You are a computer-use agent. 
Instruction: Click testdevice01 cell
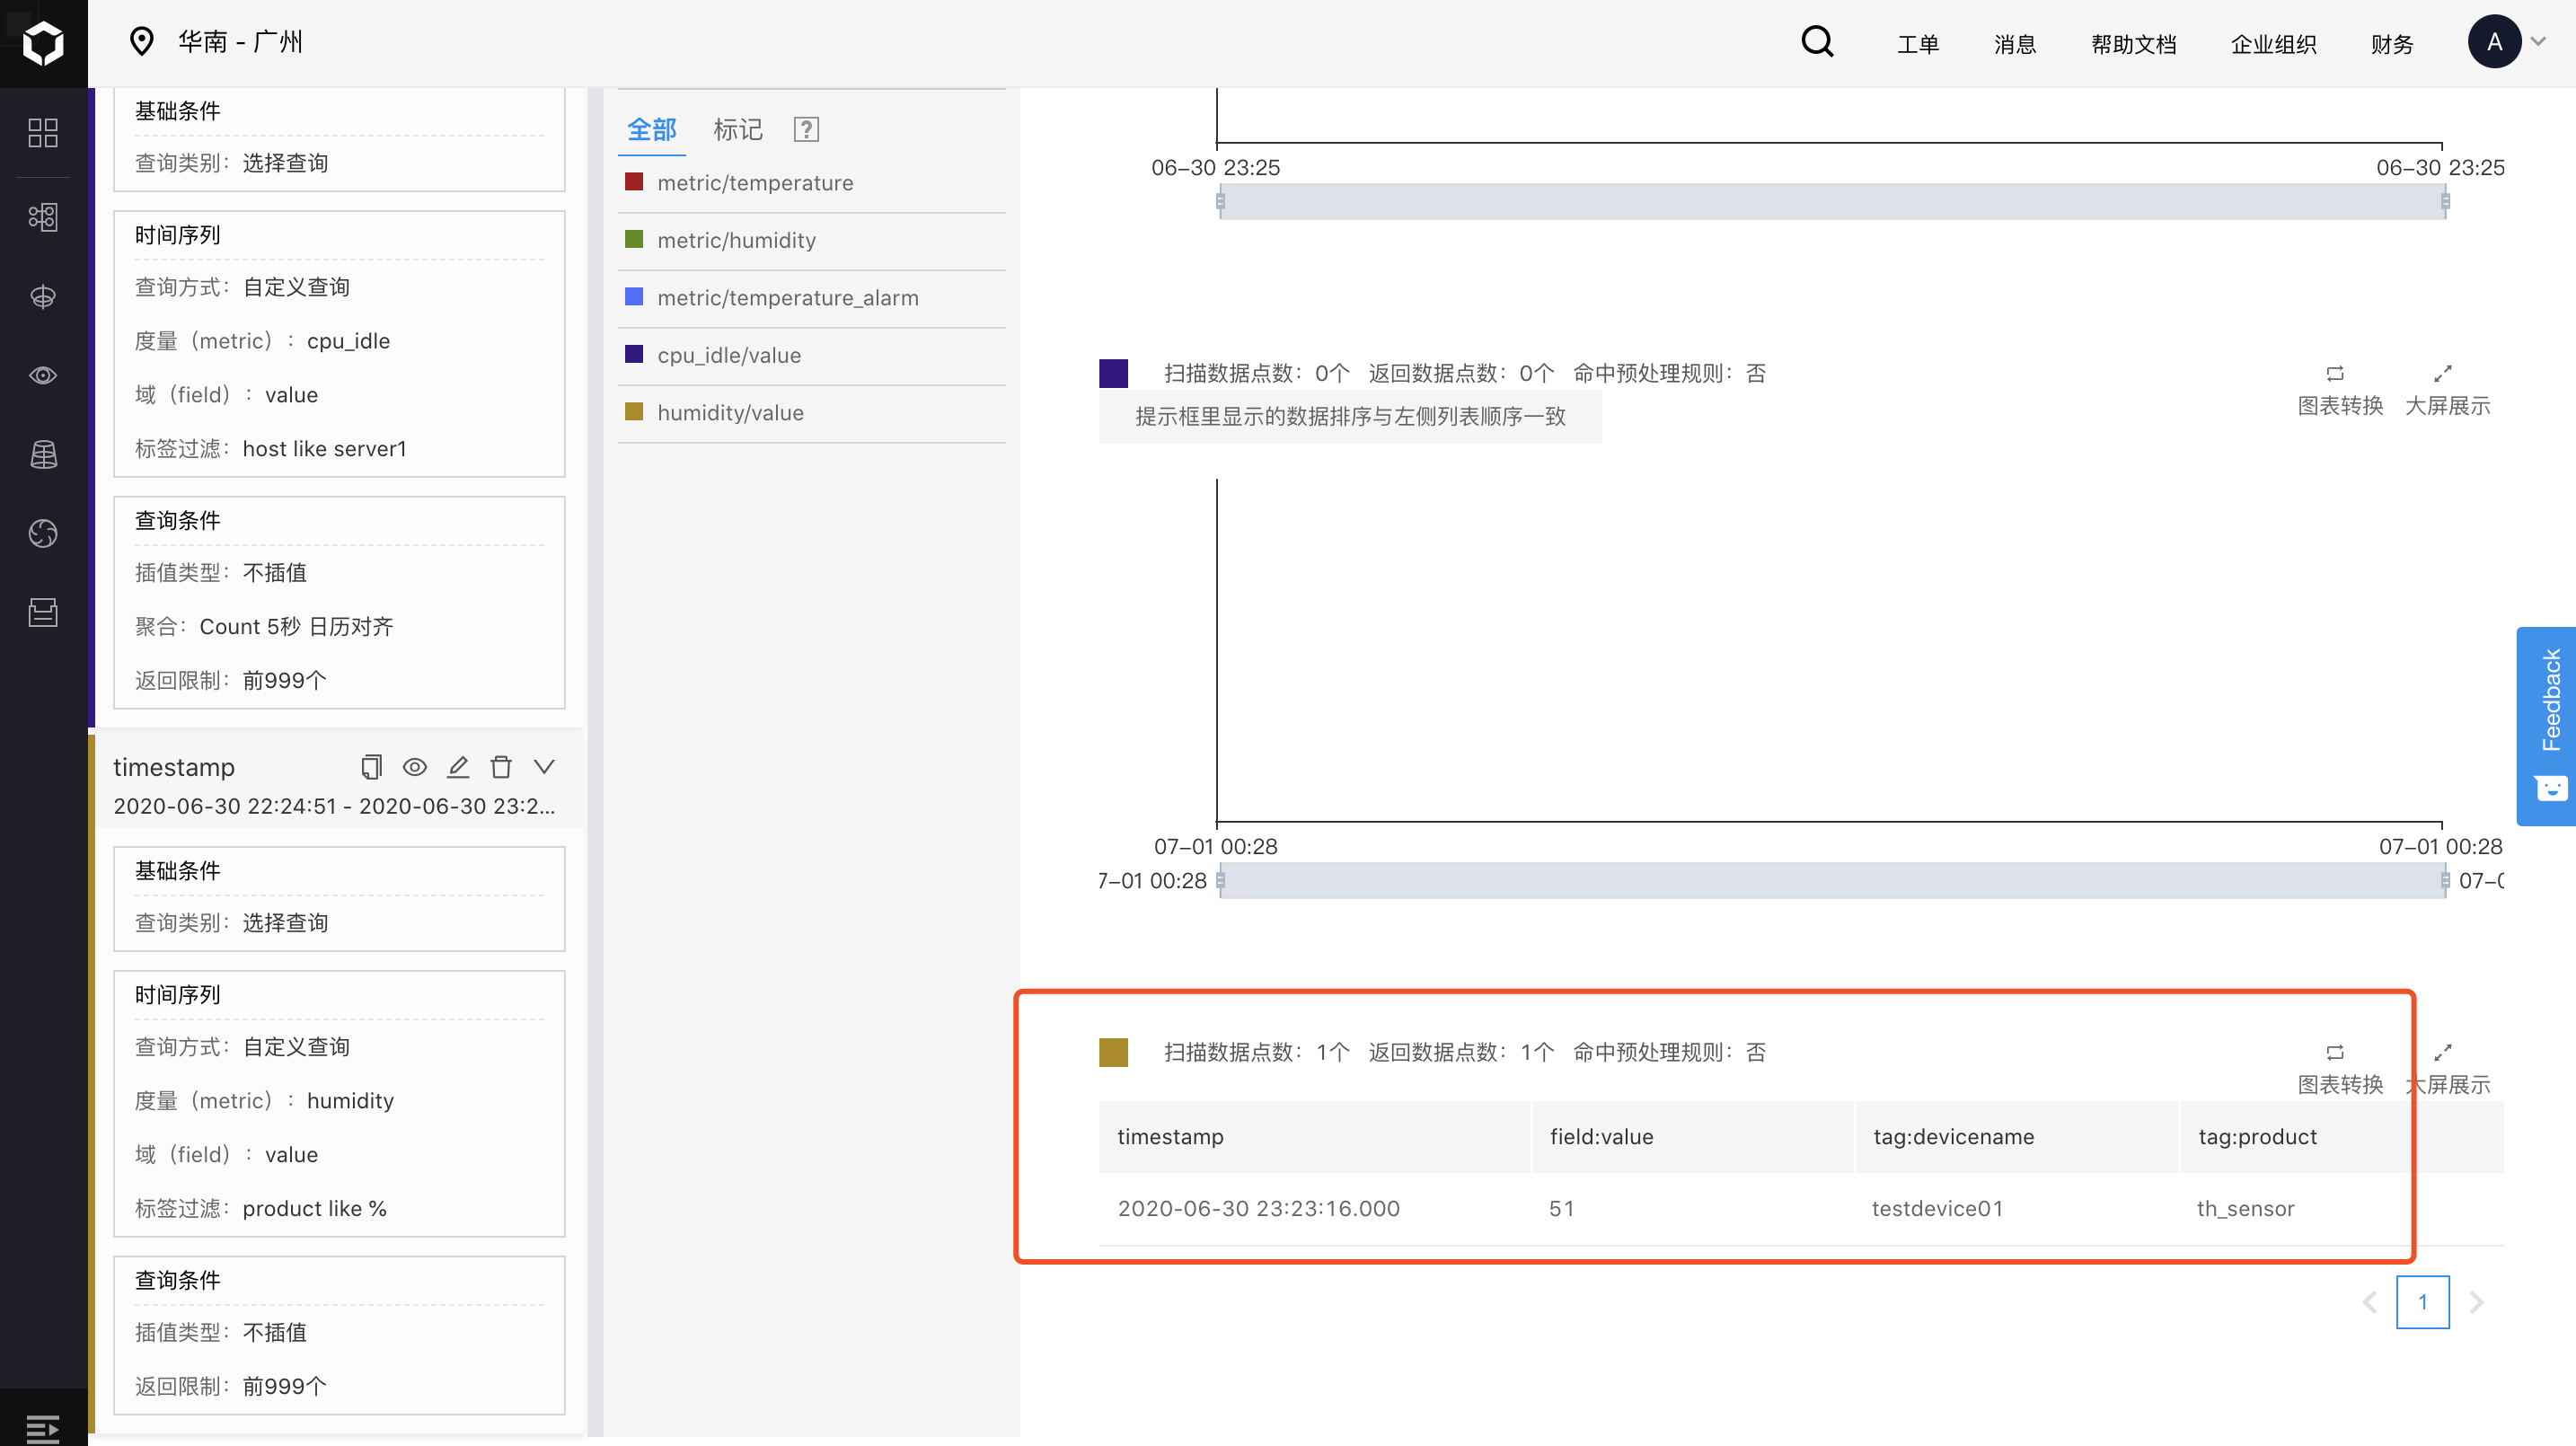pyautogui.click(x=1937, y=1208)
